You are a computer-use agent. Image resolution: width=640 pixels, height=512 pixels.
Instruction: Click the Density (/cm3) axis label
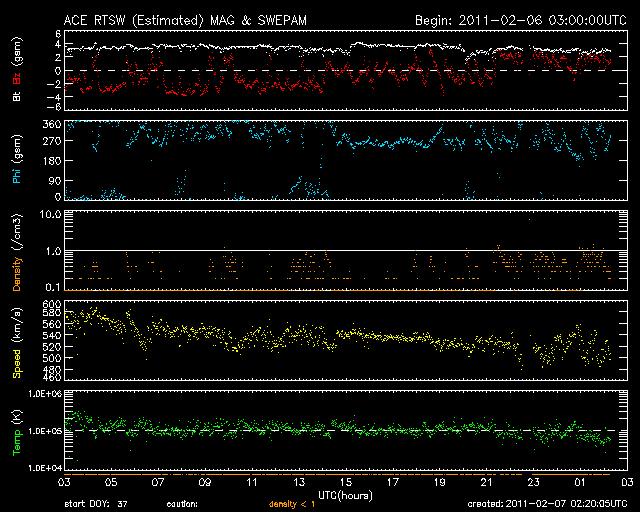click(x=16, y=250)
